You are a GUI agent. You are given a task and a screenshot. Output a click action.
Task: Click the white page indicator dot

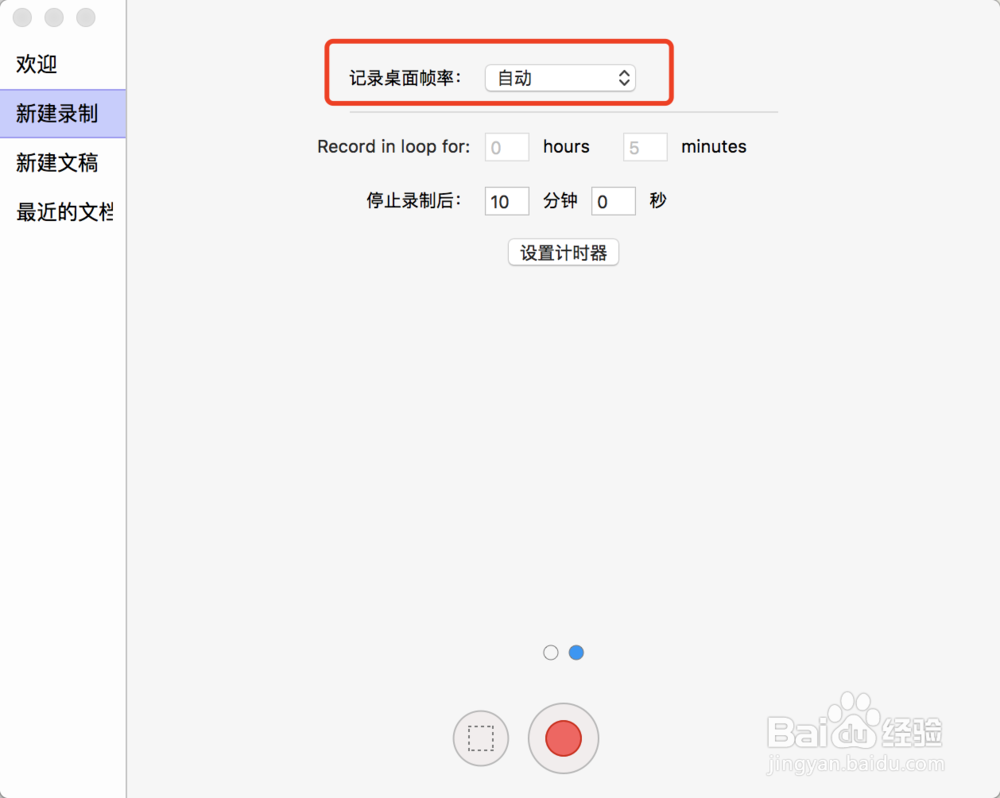coord(551,652)
